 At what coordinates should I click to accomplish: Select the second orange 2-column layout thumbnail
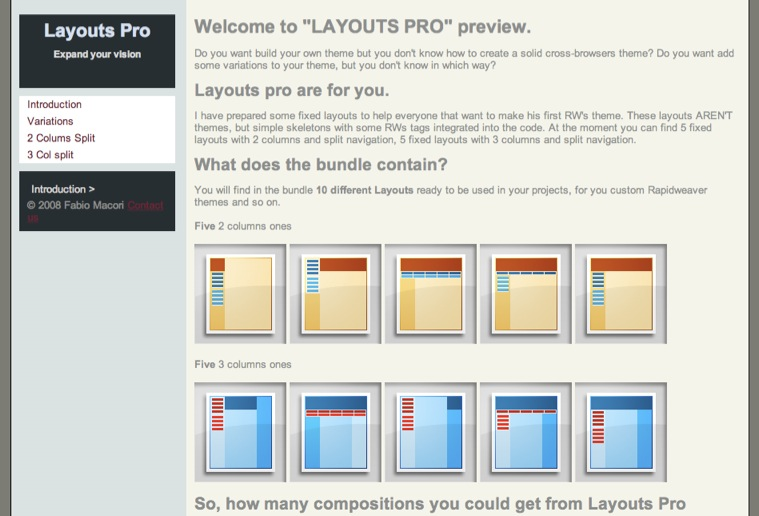point(336,293)
